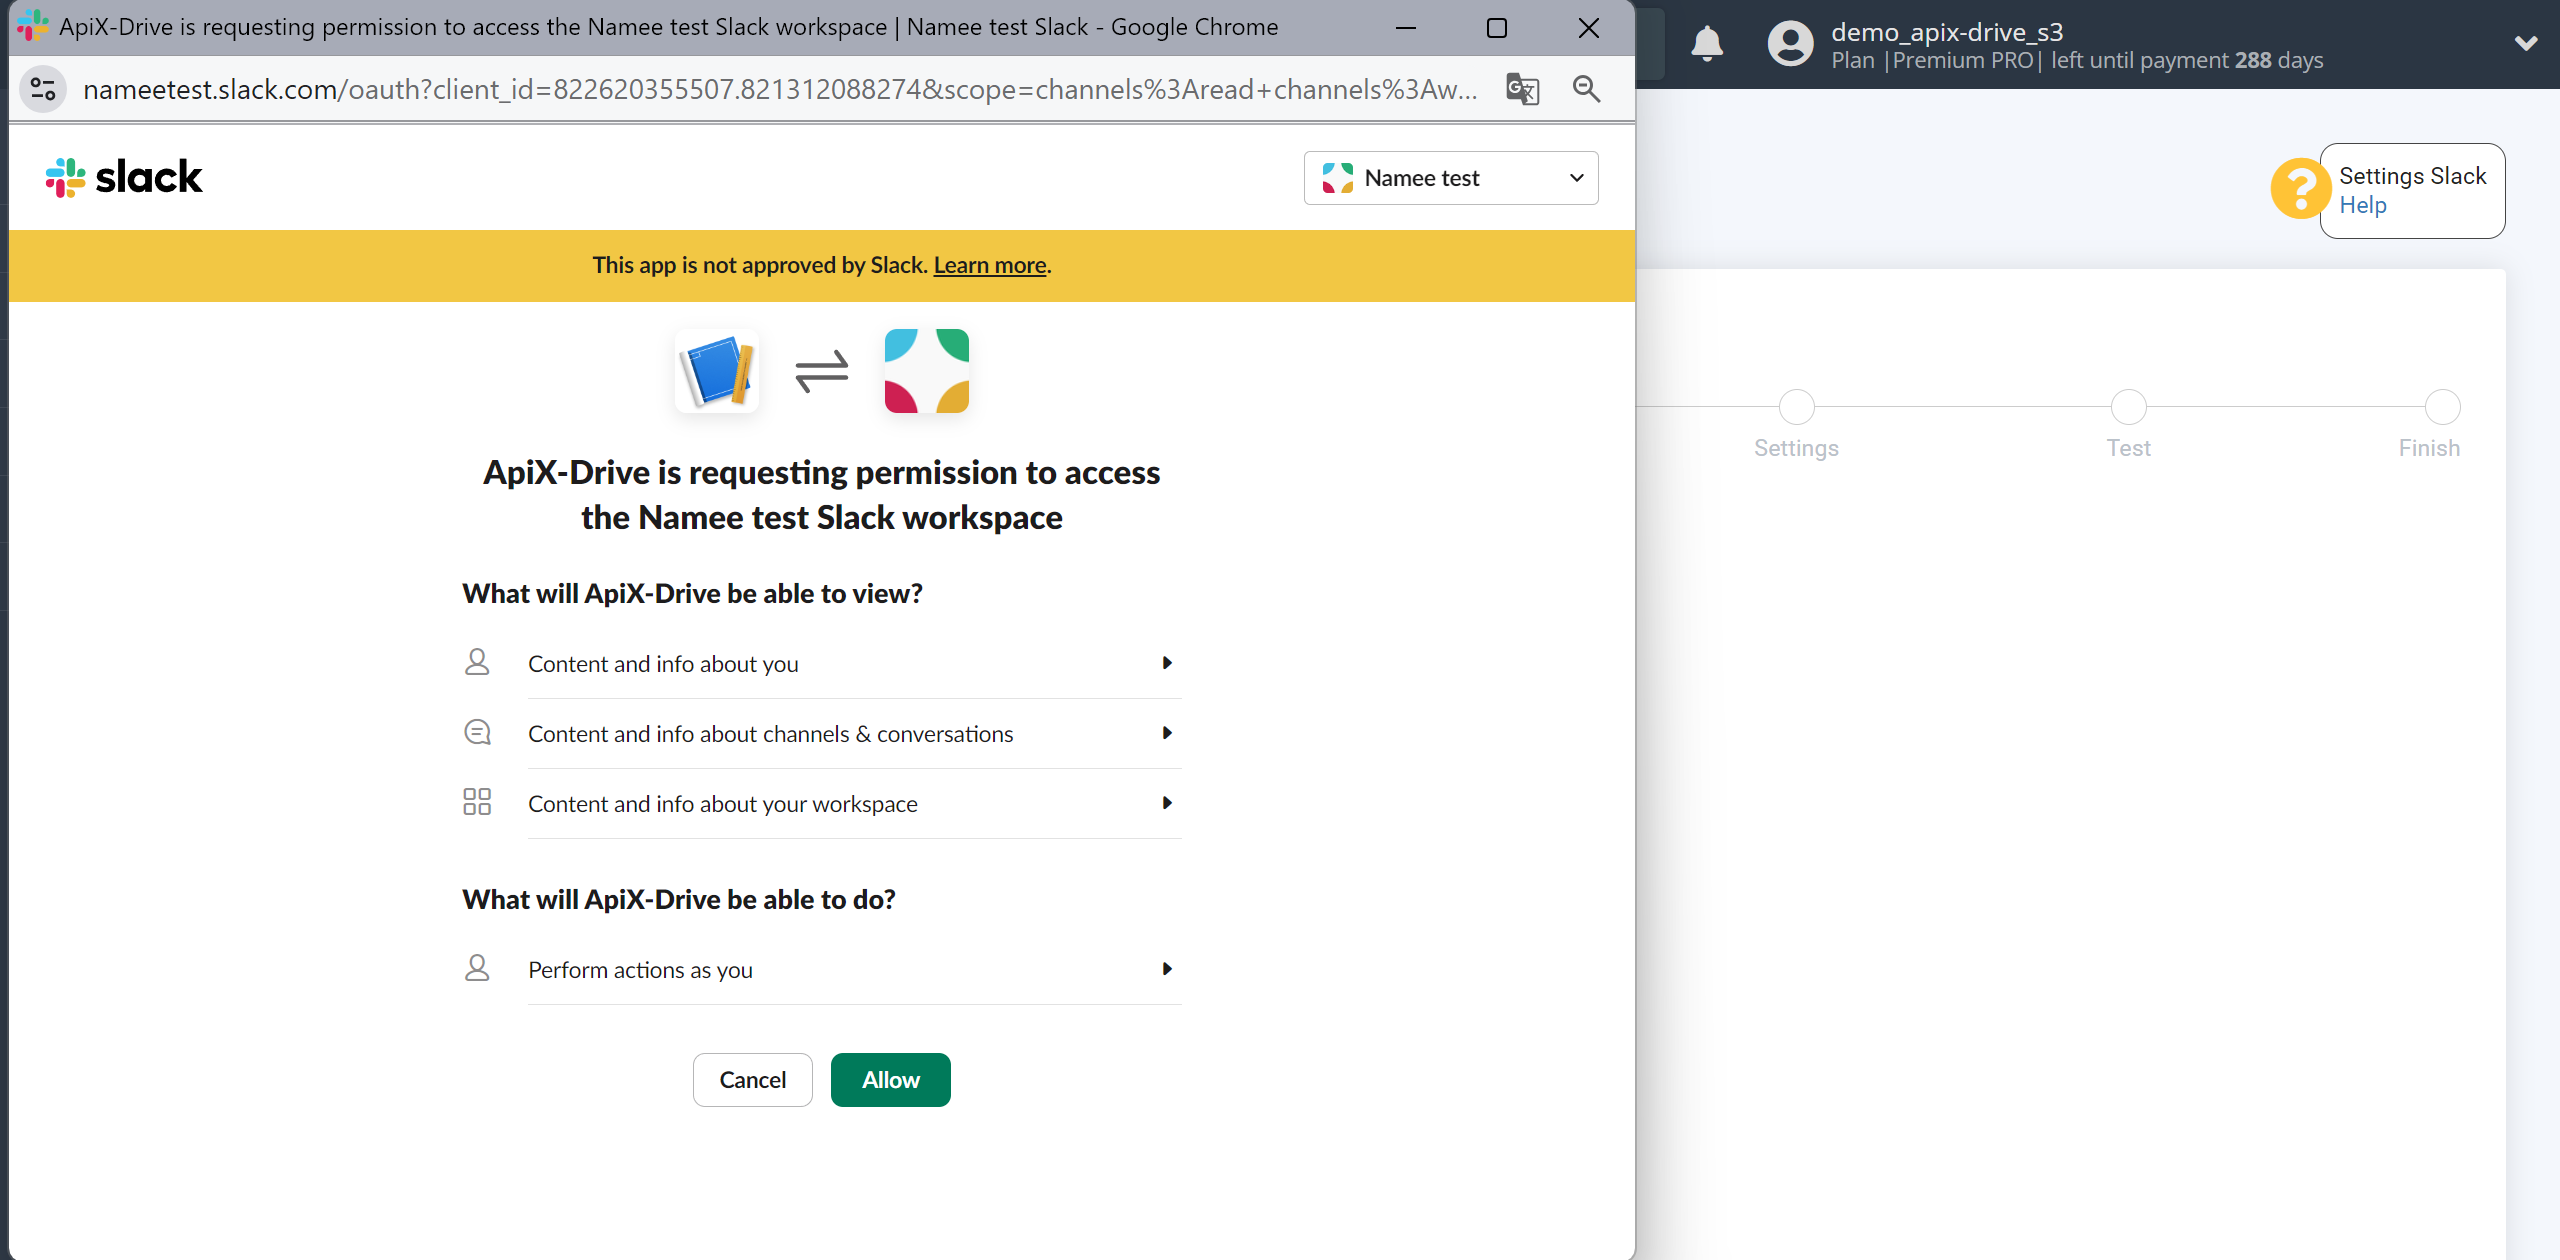Expand account menu chevron in ApiX-Drive header
2560x1260 pixels.
pyautogui.click(x=2526, y=44)
